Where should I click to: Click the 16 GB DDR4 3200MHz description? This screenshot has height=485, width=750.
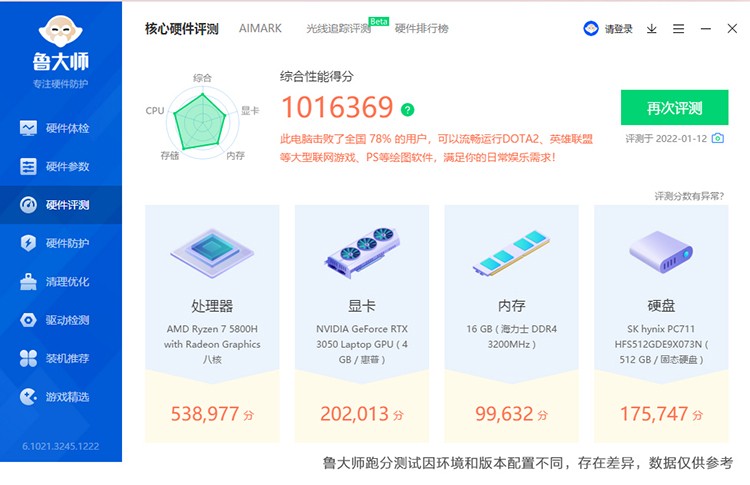(511, 336)
